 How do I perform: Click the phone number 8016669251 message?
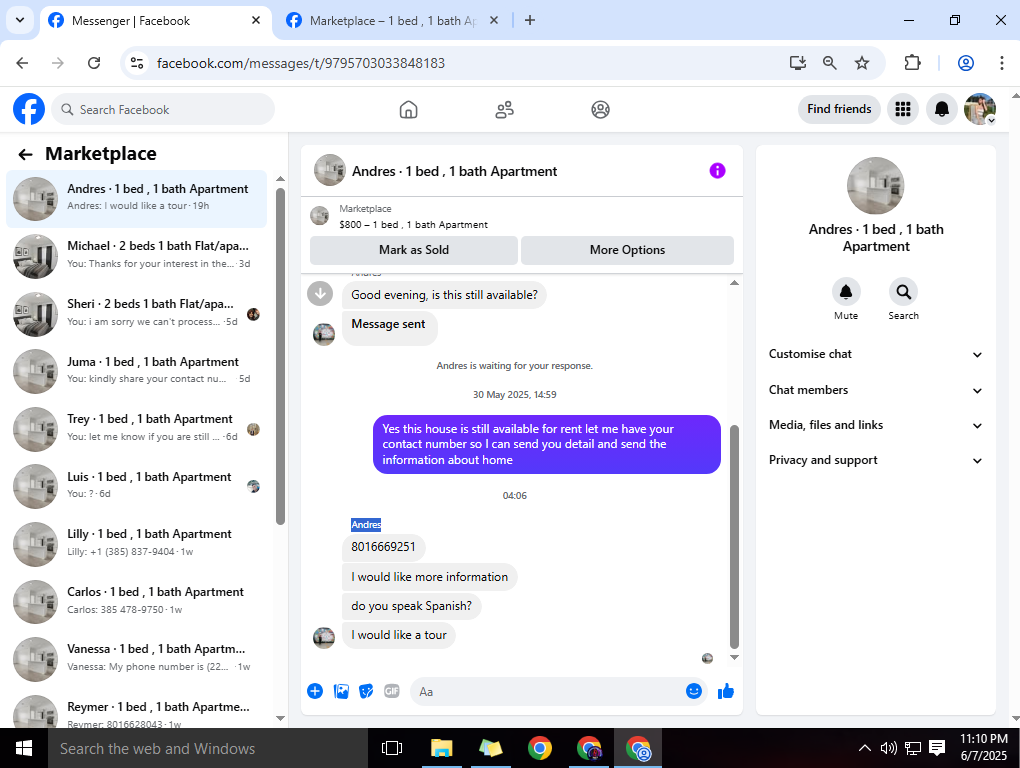pos(383,547)
